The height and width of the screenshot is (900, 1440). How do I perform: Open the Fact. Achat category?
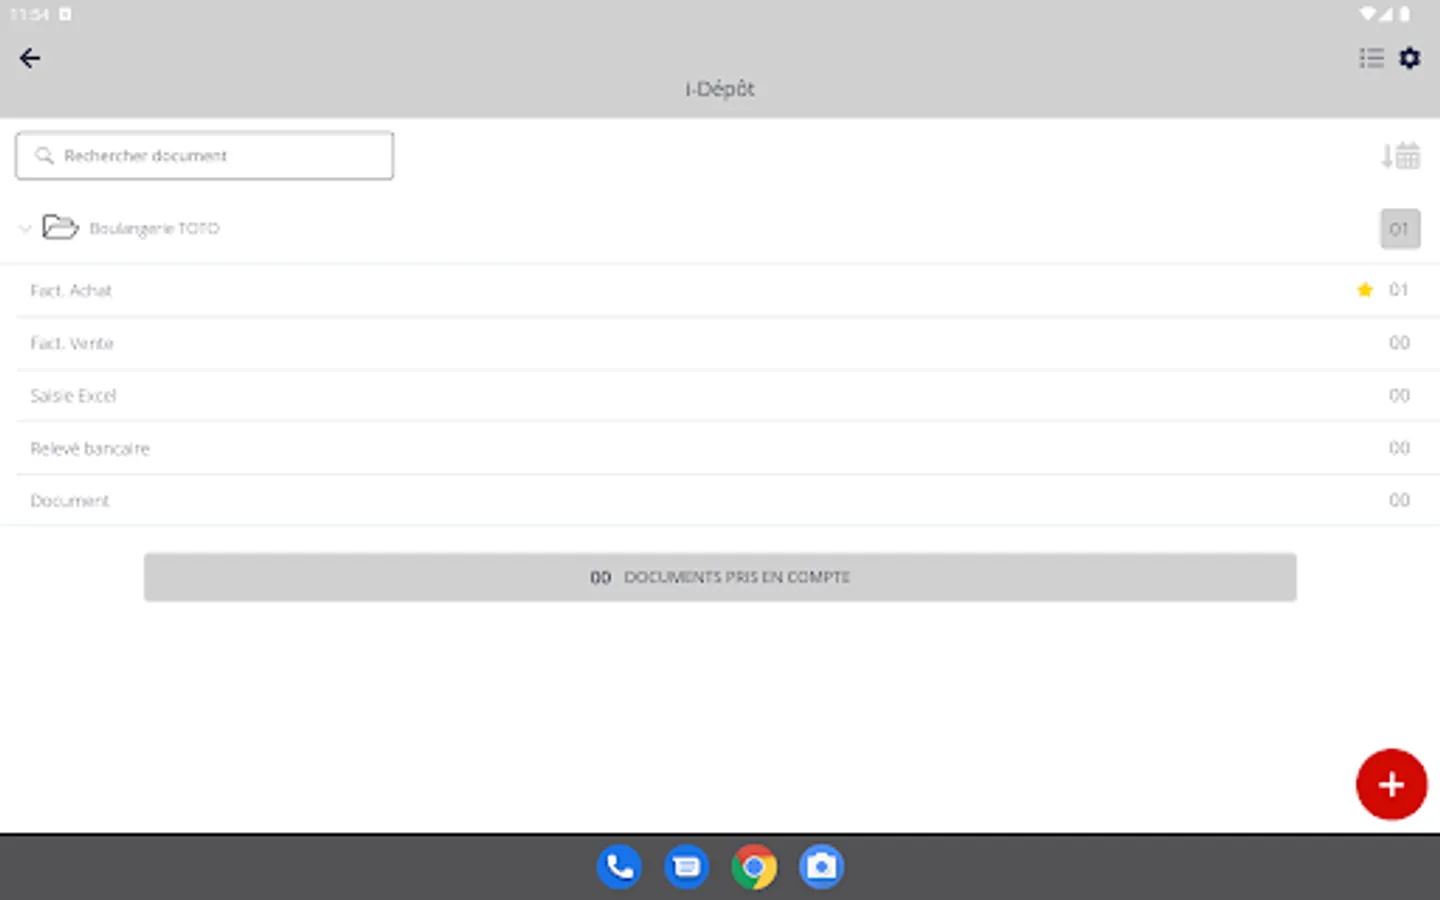tap(720, 291)
